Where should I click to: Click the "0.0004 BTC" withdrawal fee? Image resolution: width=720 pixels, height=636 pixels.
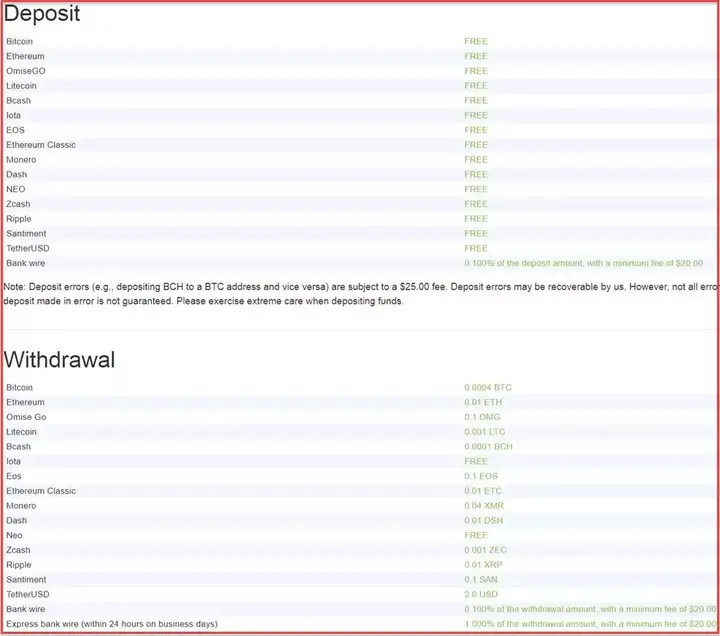point(488,388)
